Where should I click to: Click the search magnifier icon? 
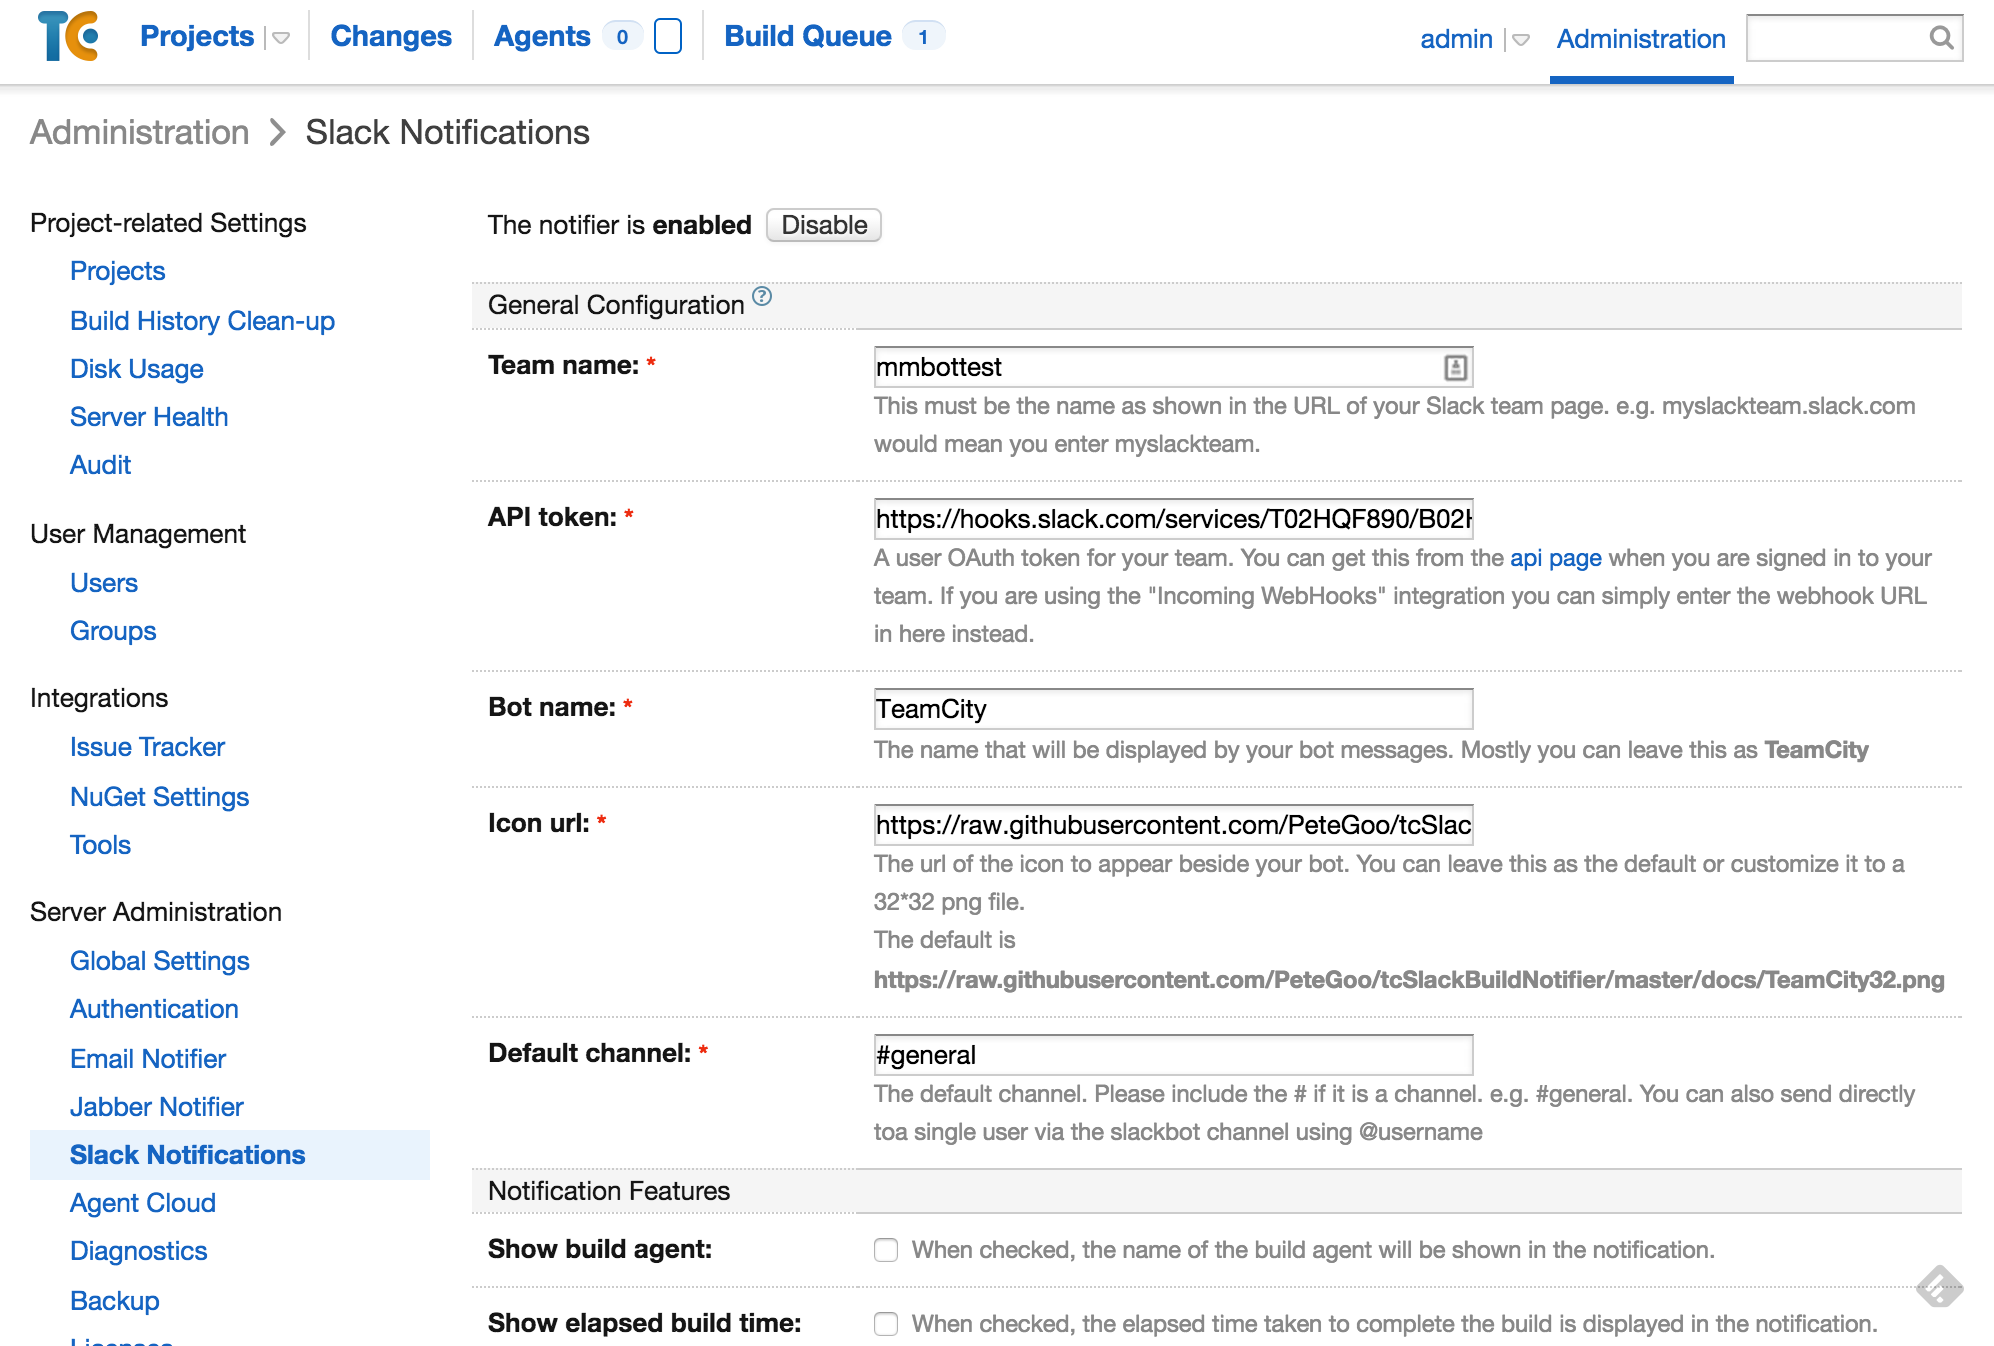[1940, 38]
